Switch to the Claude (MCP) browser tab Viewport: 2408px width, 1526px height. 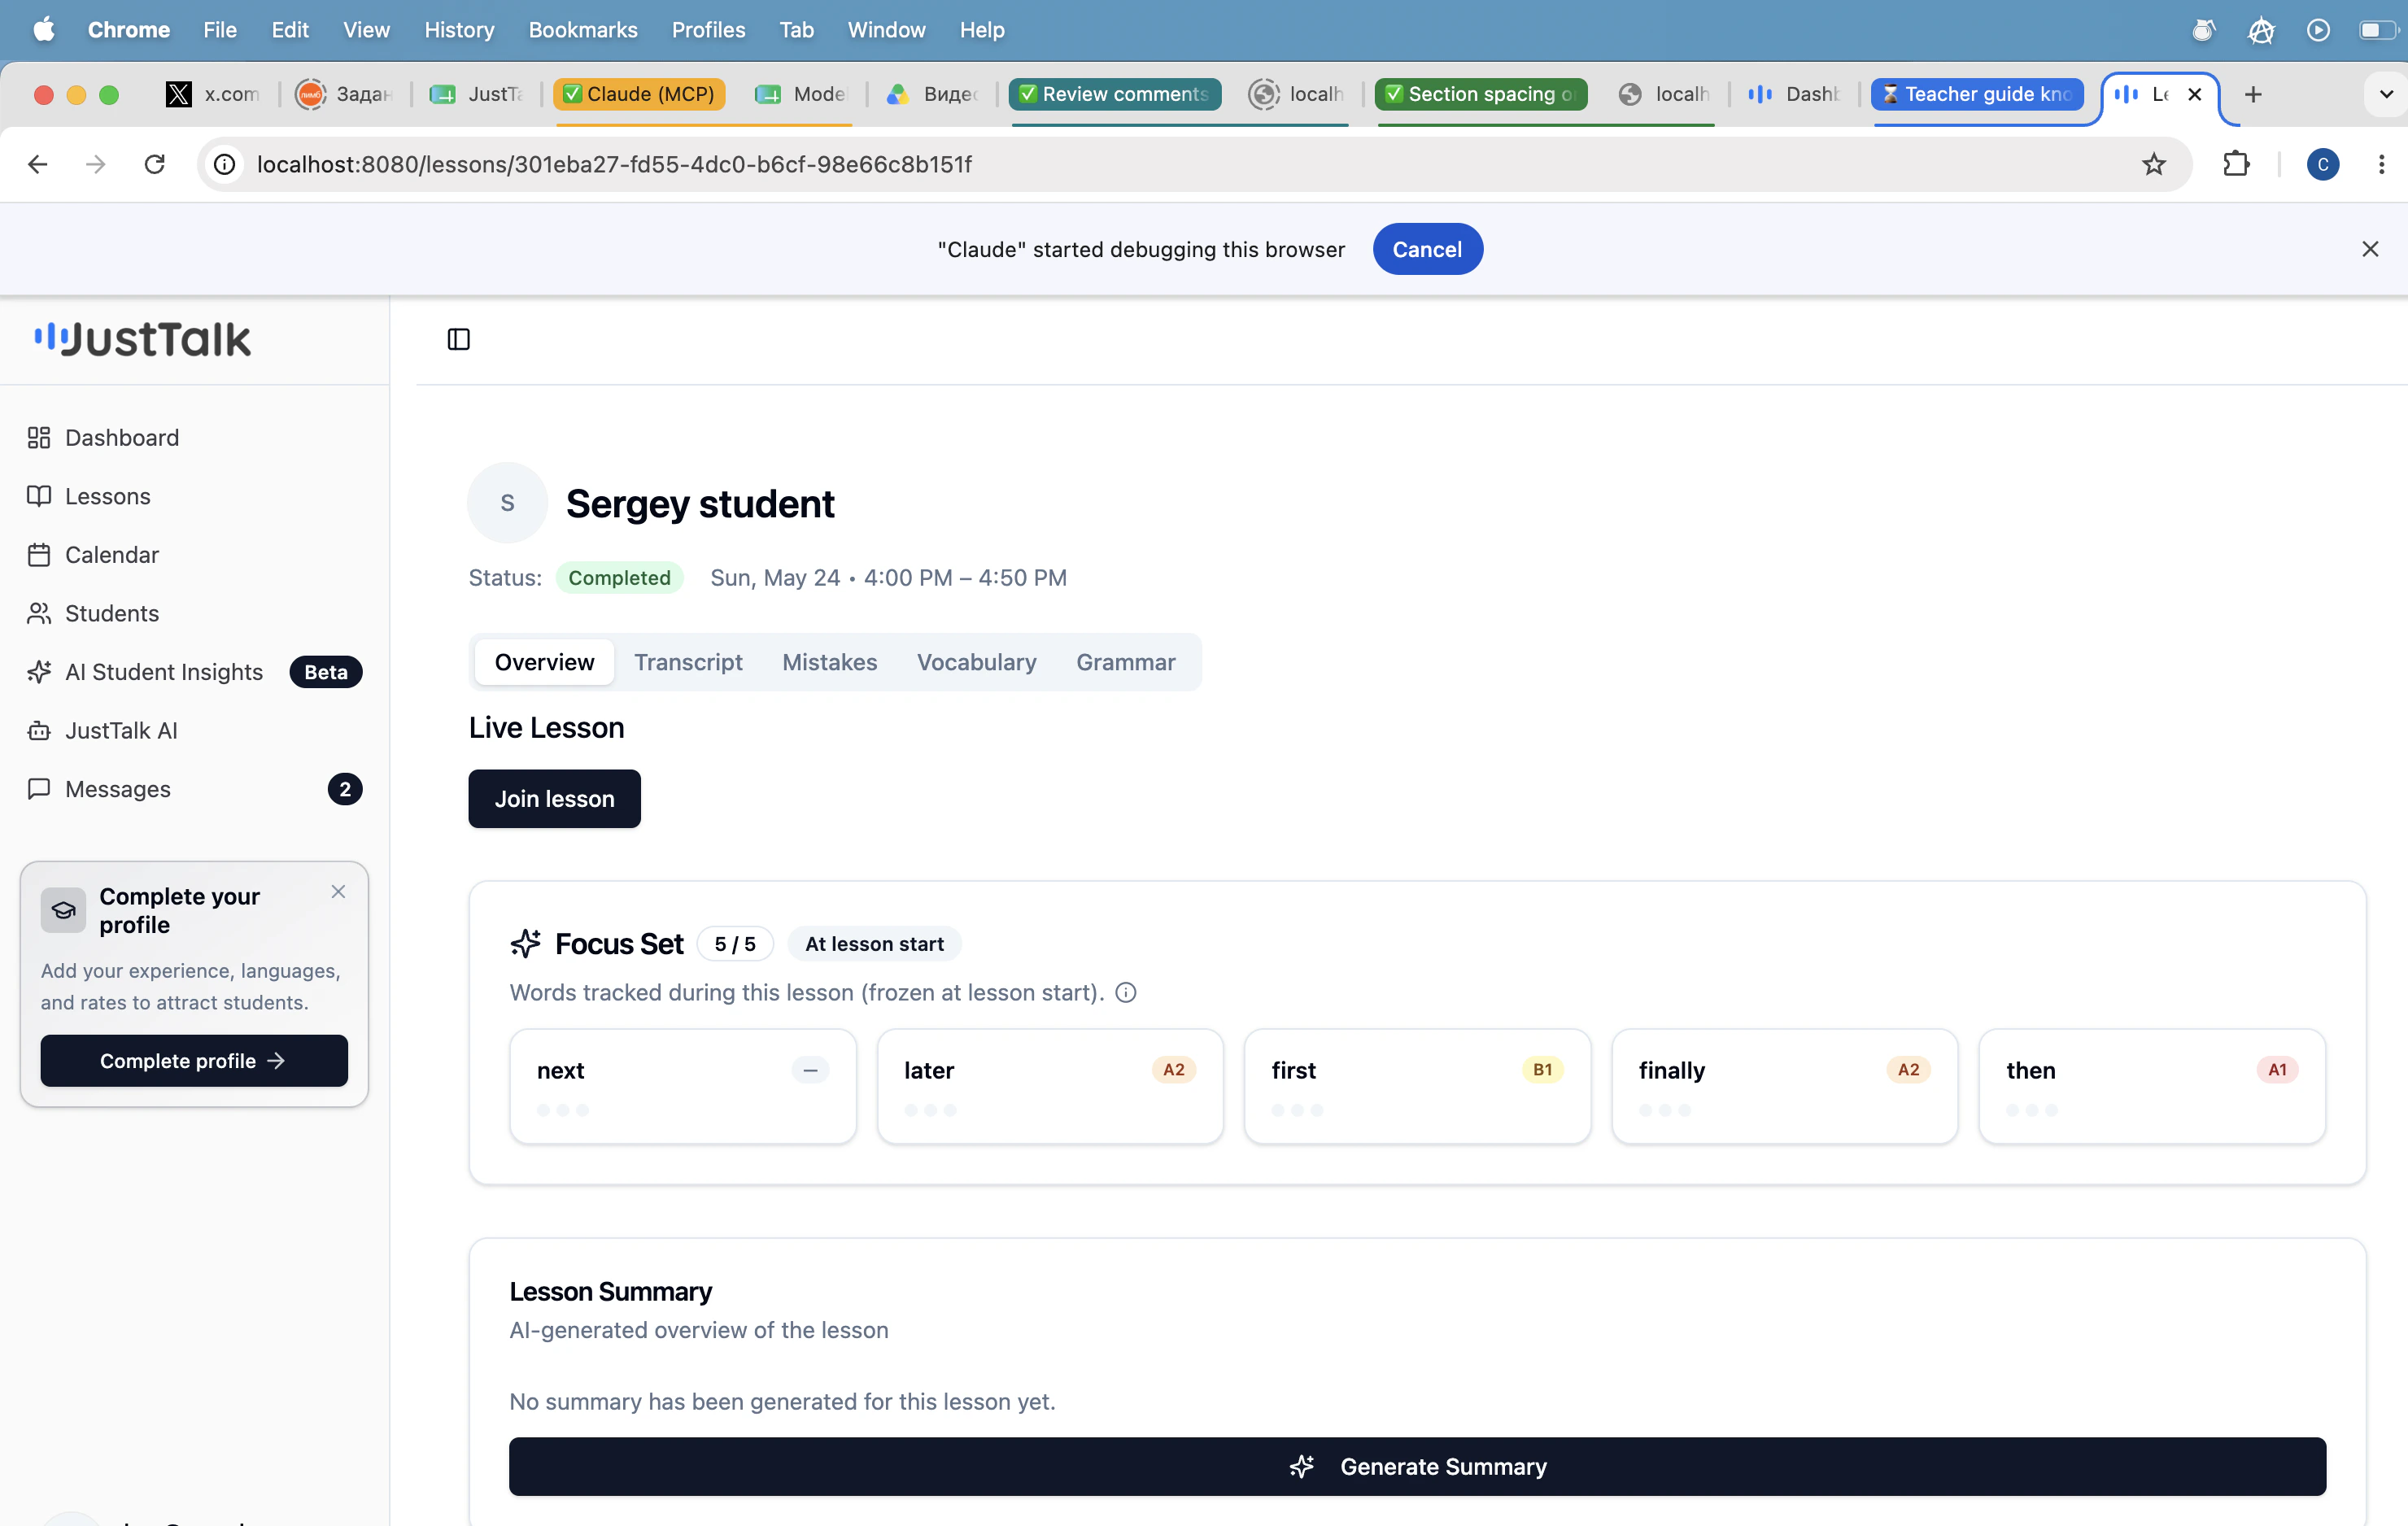pyautogui.click(x=640, y=94)
